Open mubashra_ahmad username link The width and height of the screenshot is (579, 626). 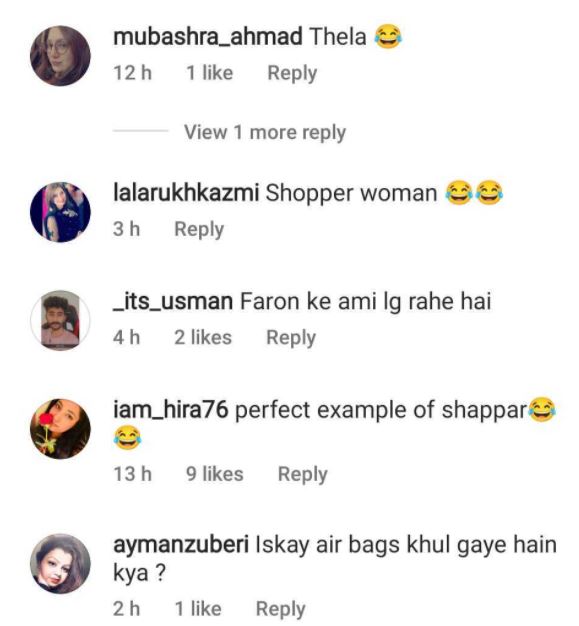(208, 37)
